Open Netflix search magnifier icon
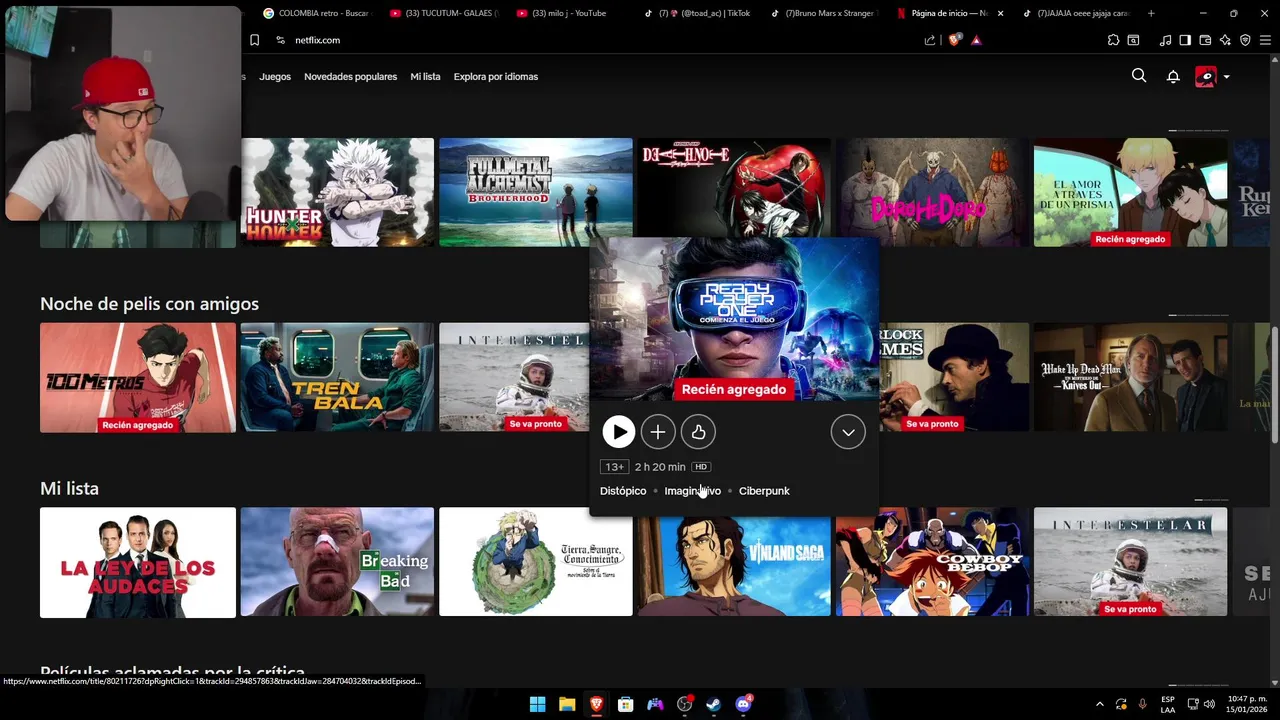This screenshot has height=720, width=1280. click(x=1139, y=76)
